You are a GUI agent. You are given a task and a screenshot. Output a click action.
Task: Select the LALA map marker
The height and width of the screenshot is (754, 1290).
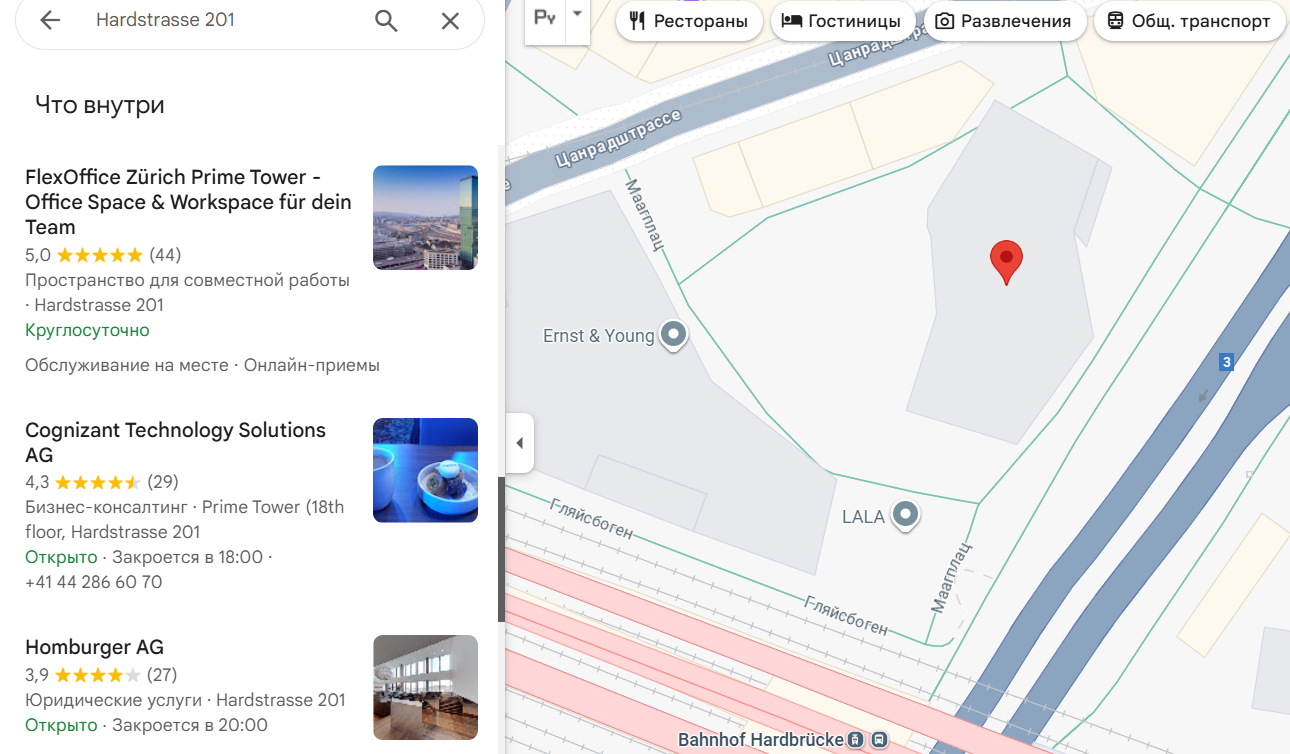click(906, 515)
